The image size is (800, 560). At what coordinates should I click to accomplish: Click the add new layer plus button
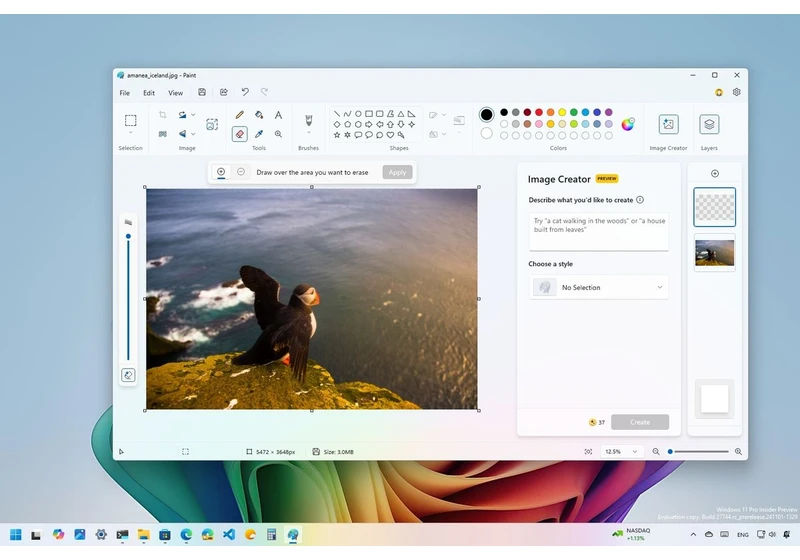tap(715, 173)
